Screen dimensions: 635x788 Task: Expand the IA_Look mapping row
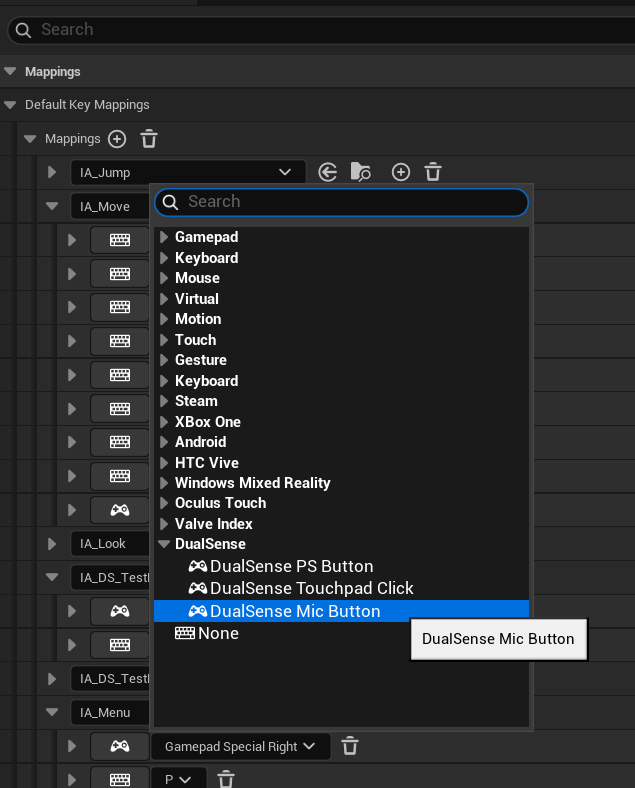tap(52, 544)
